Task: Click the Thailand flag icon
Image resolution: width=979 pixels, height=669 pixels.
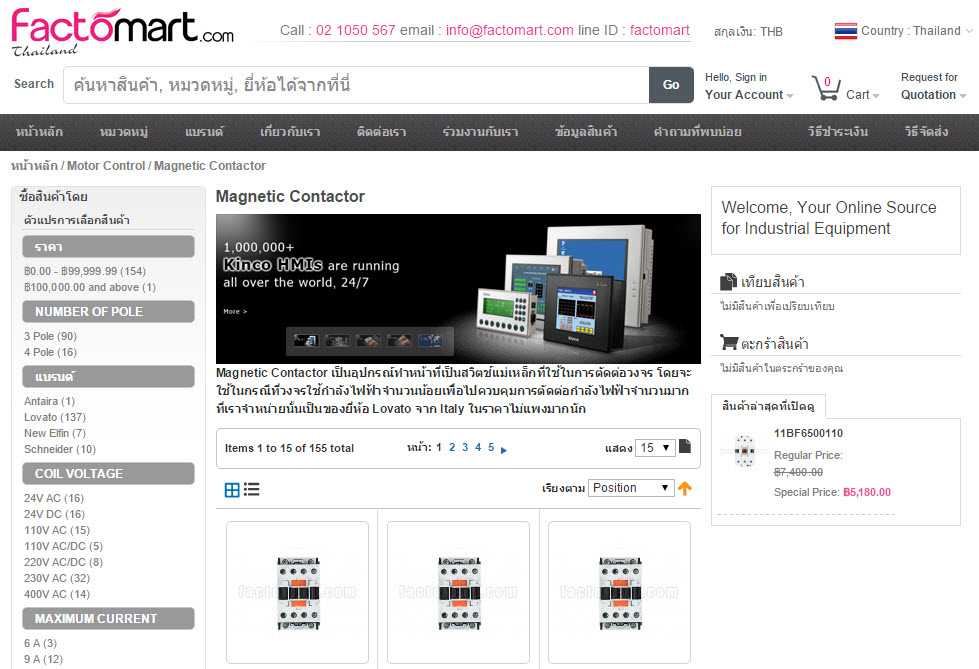Action: point(845,31)
